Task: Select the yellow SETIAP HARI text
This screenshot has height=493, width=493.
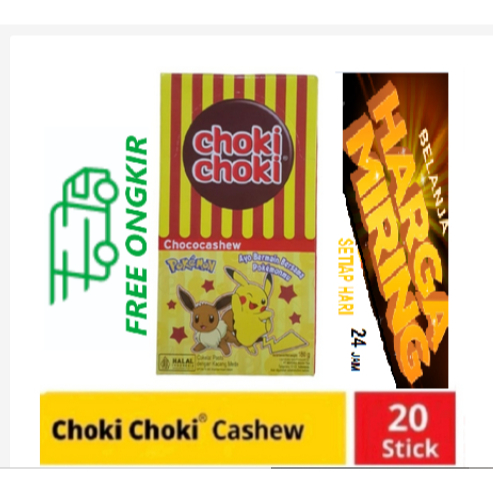Action: click(x=346, y=277)
